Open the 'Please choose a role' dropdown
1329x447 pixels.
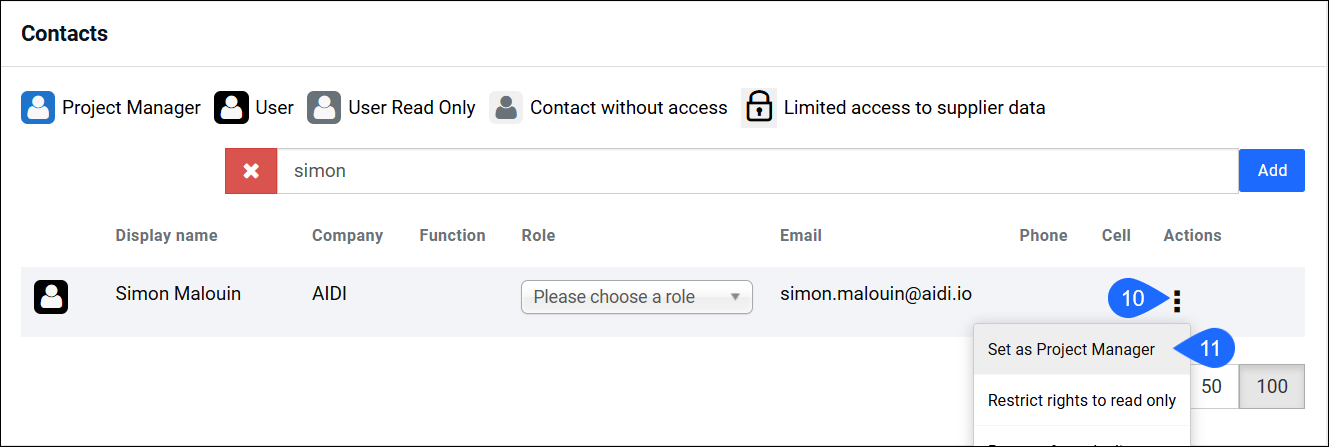point(637,297)
